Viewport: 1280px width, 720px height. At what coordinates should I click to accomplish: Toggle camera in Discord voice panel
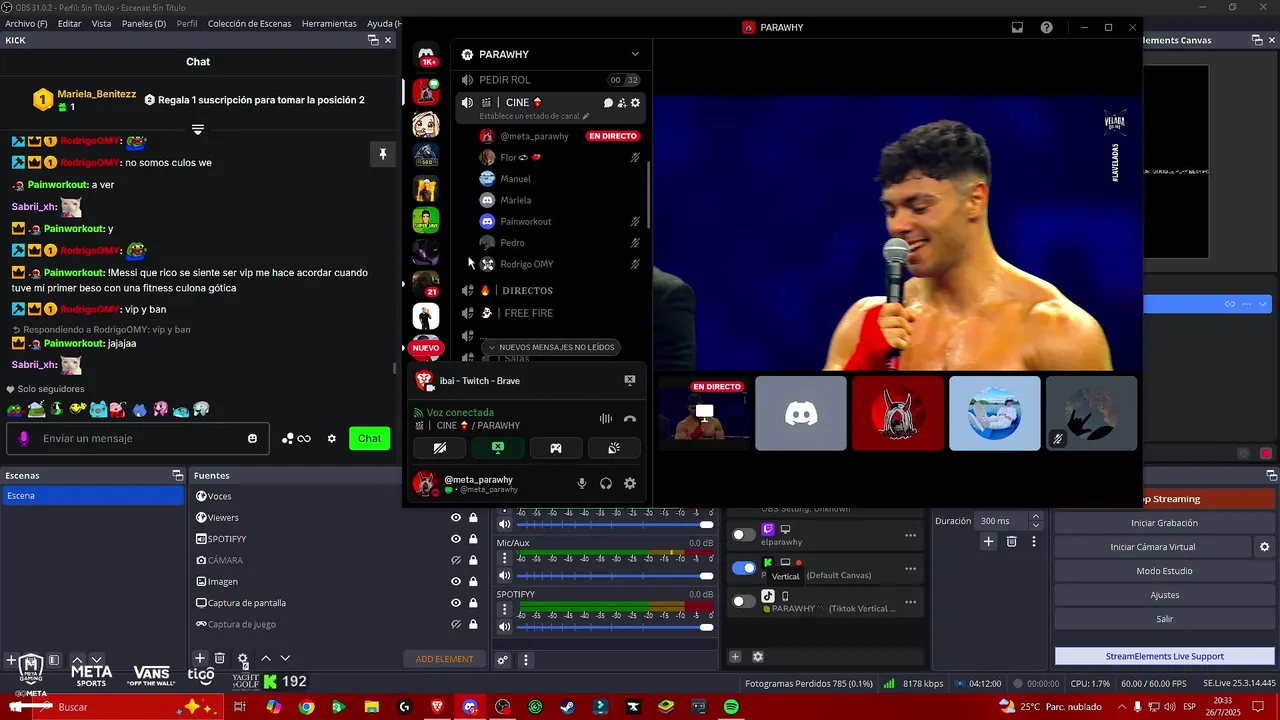point(440,448)
